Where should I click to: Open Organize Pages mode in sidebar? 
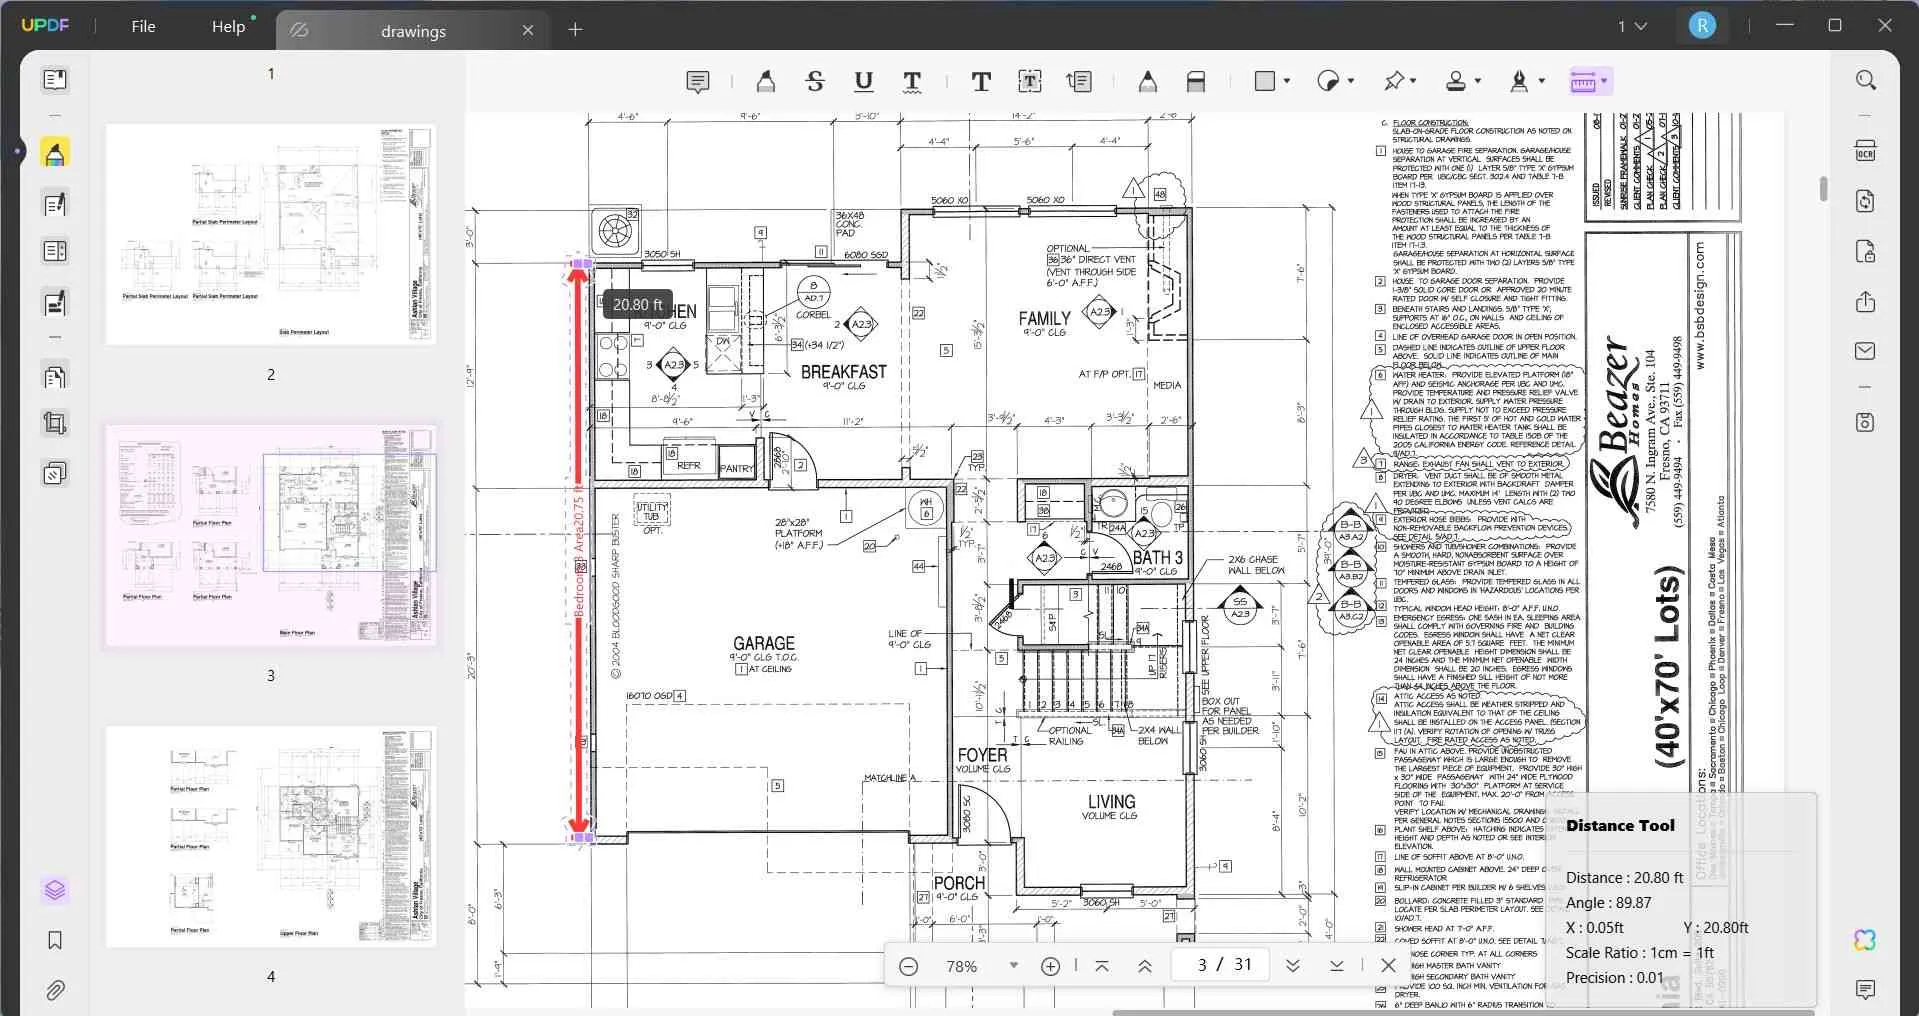(x=55, y=251)
